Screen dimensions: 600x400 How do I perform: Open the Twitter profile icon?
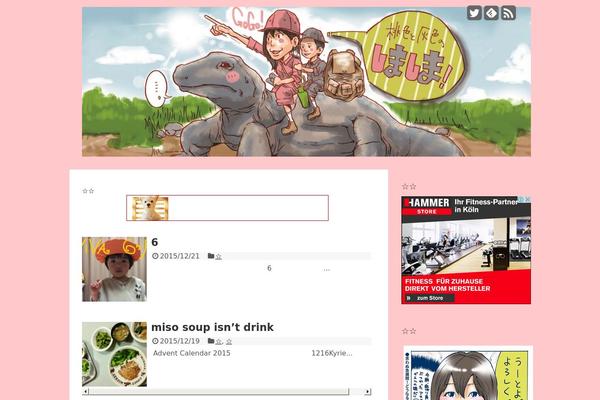click(x=474, y=13)
